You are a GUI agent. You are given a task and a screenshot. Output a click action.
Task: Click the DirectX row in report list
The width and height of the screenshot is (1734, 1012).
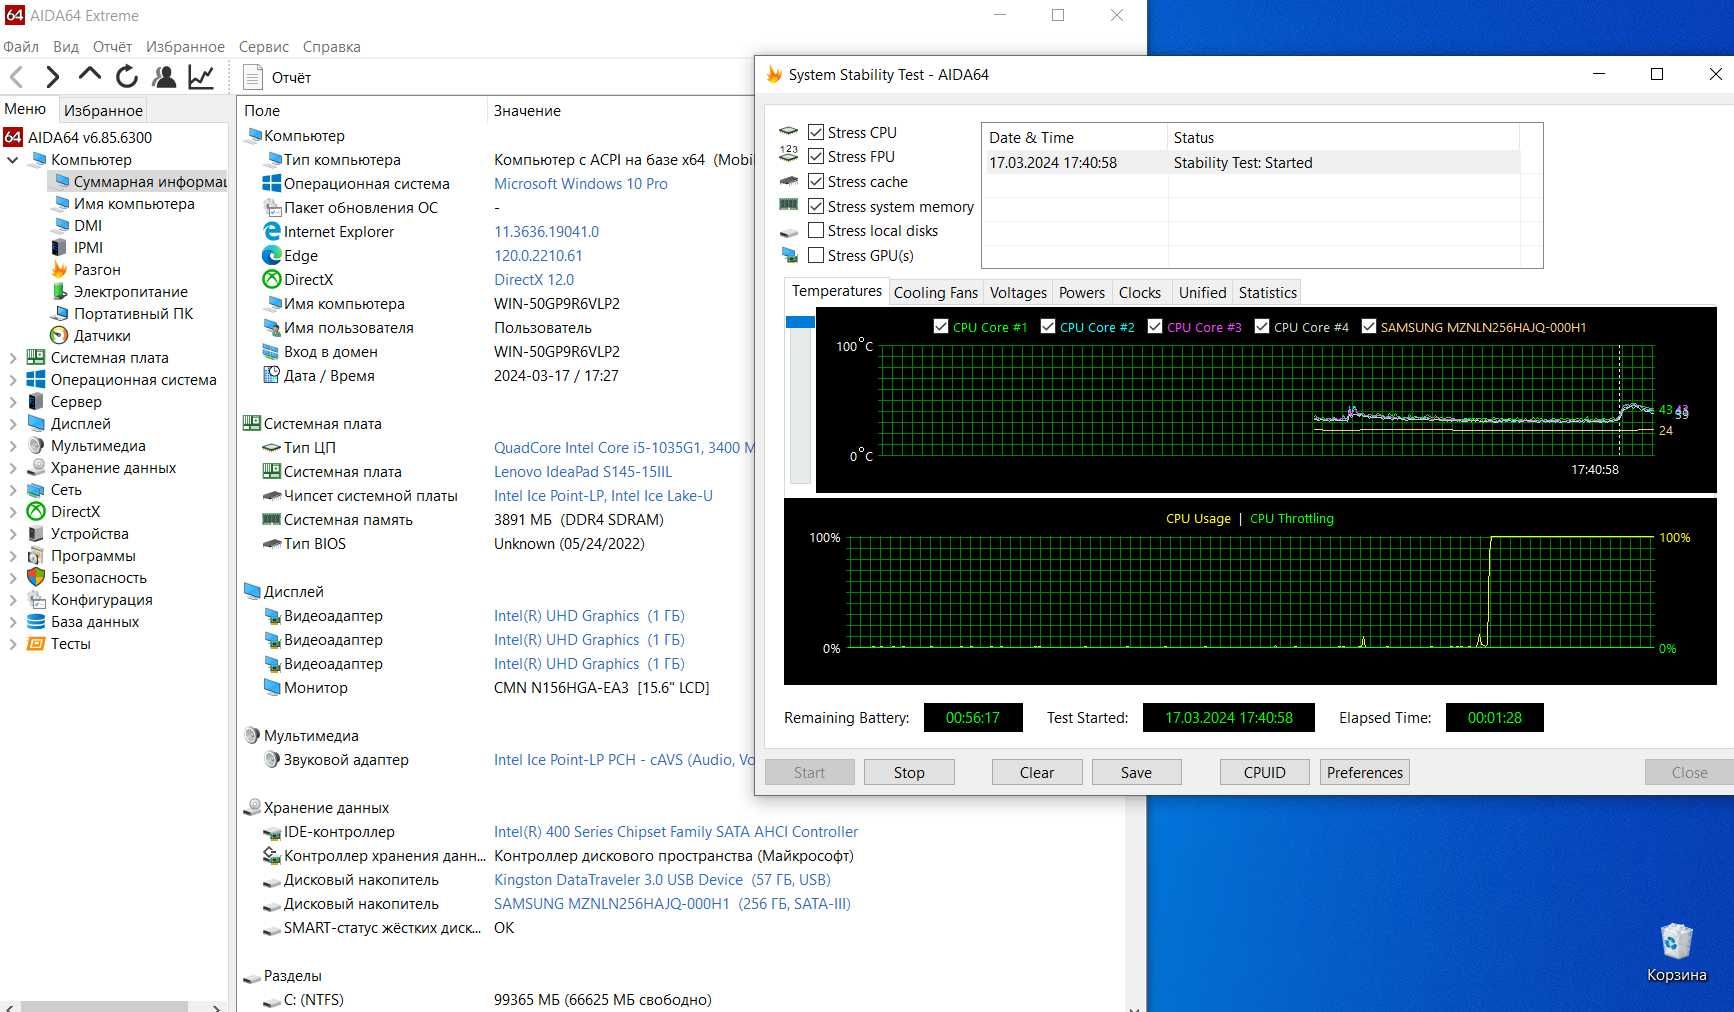tap(308, 280)
